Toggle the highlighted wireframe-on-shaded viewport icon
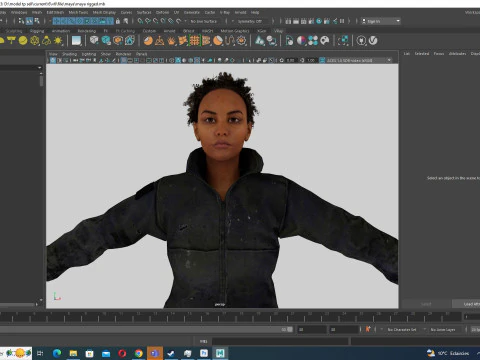The height and width of the screenshot is (360, 480). (x=178, y=60)
